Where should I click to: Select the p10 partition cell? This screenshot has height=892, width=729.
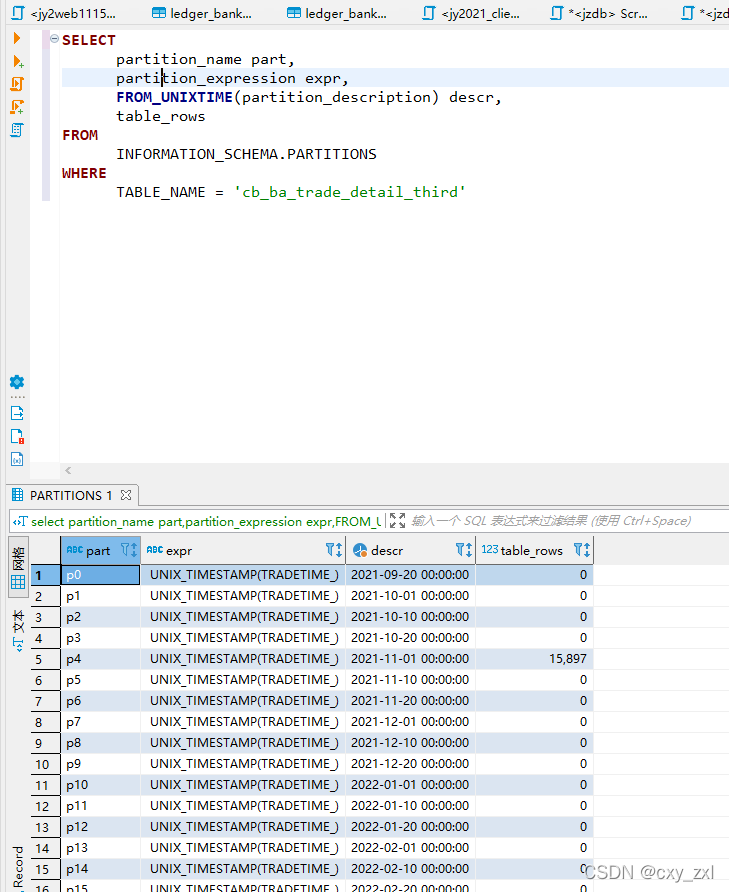100,785
